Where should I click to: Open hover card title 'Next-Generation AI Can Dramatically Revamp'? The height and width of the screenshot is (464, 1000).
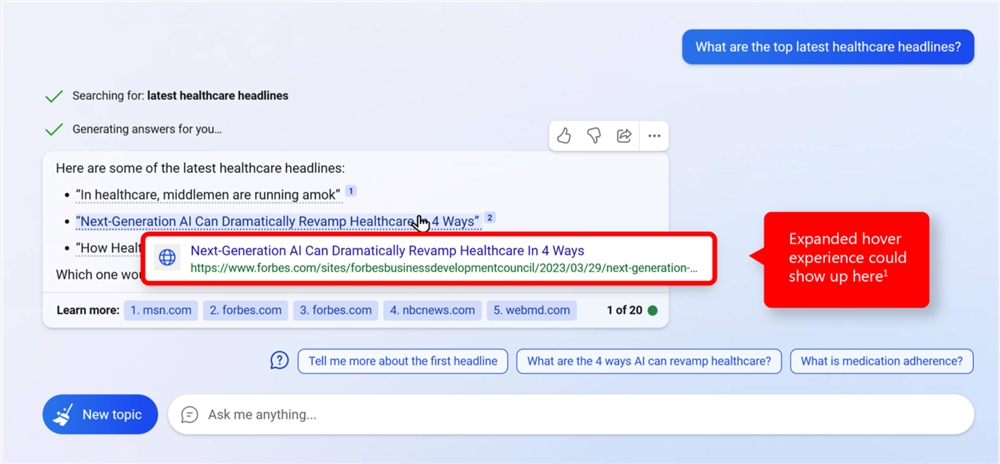(x=387, y=250)
